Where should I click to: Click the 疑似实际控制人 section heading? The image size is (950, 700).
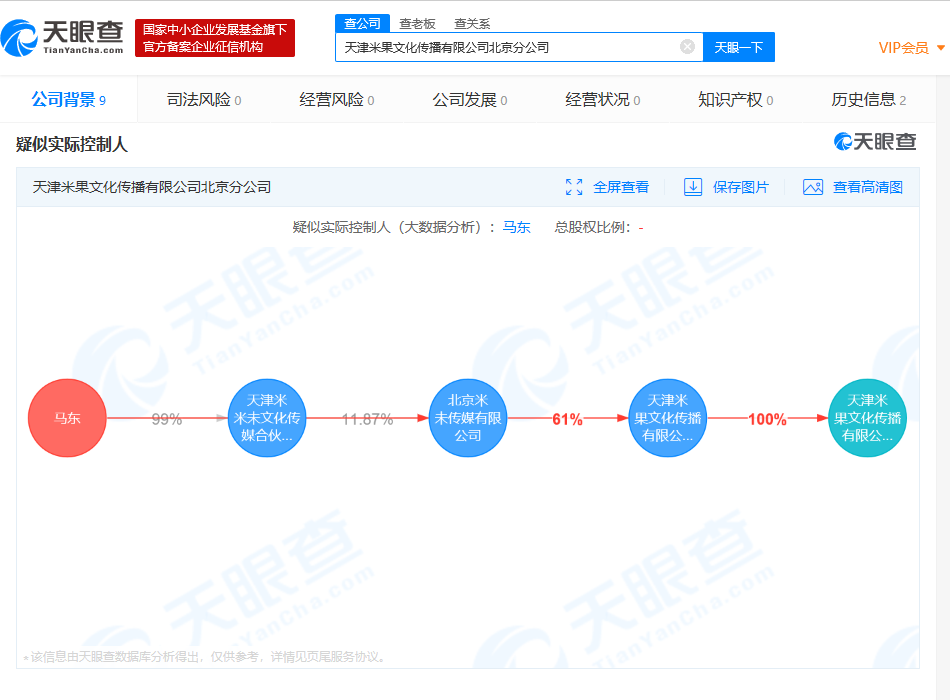pyautogui.click(x=71, y=144)
